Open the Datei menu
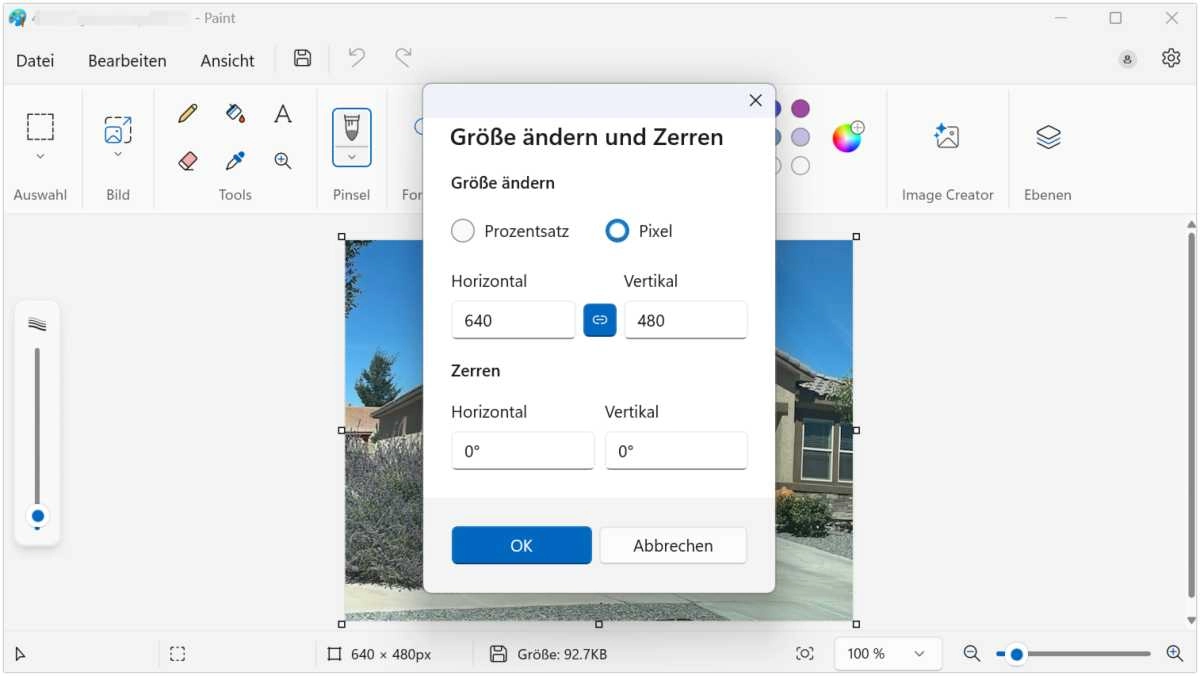 pos(35,61)
